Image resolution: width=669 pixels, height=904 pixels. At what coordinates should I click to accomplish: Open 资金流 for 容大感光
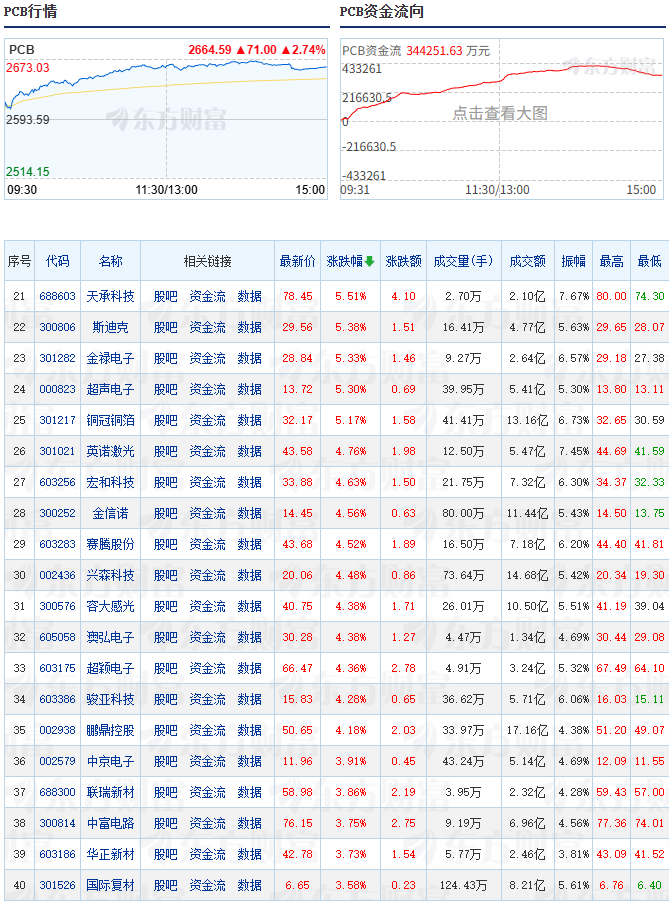208,607
